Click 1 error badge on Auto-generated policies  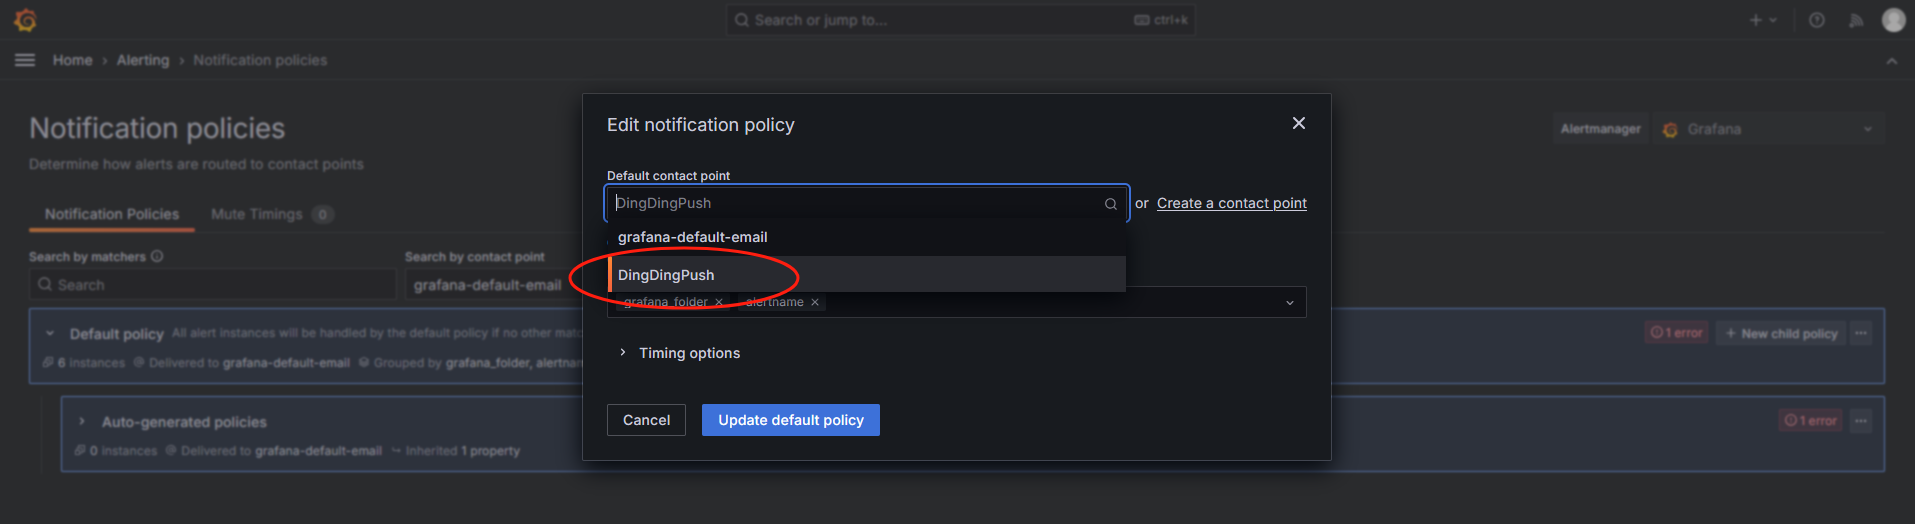(1811, 421)
